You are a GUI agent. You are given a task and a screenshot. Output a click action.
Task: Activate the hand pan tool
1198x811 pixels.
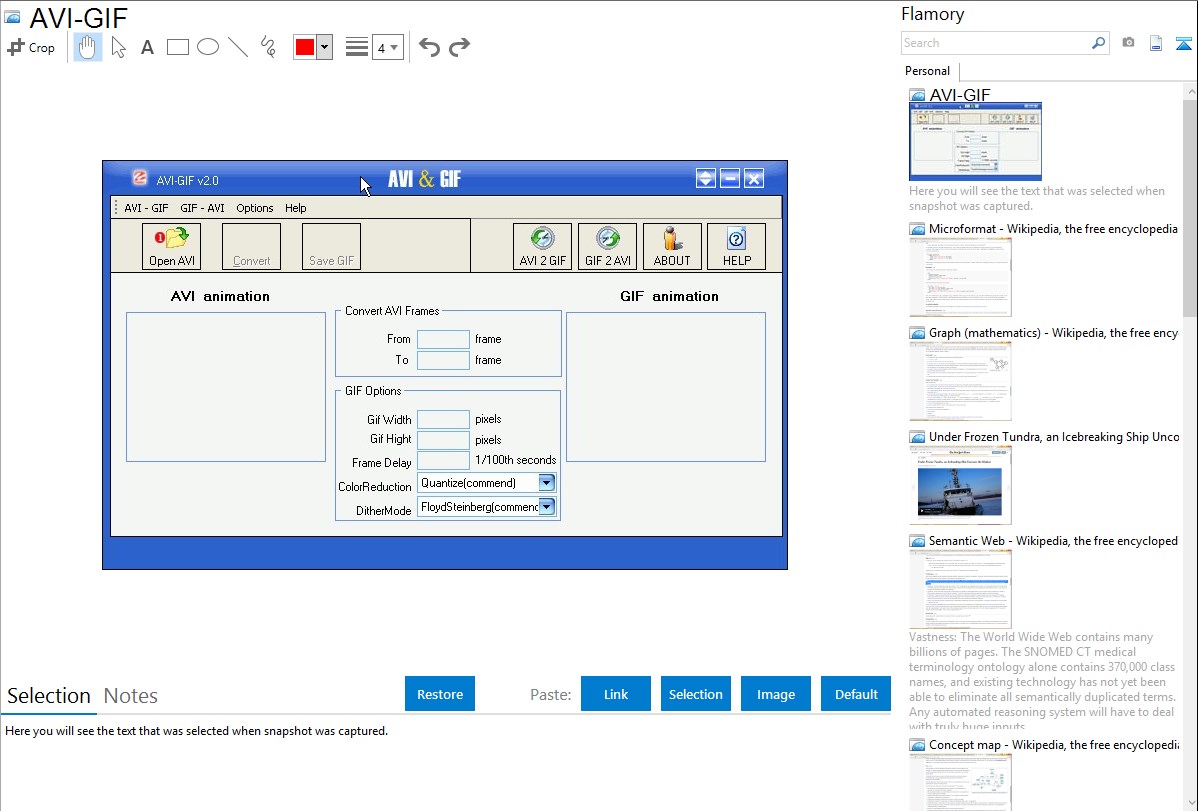(x=87, y=47)
